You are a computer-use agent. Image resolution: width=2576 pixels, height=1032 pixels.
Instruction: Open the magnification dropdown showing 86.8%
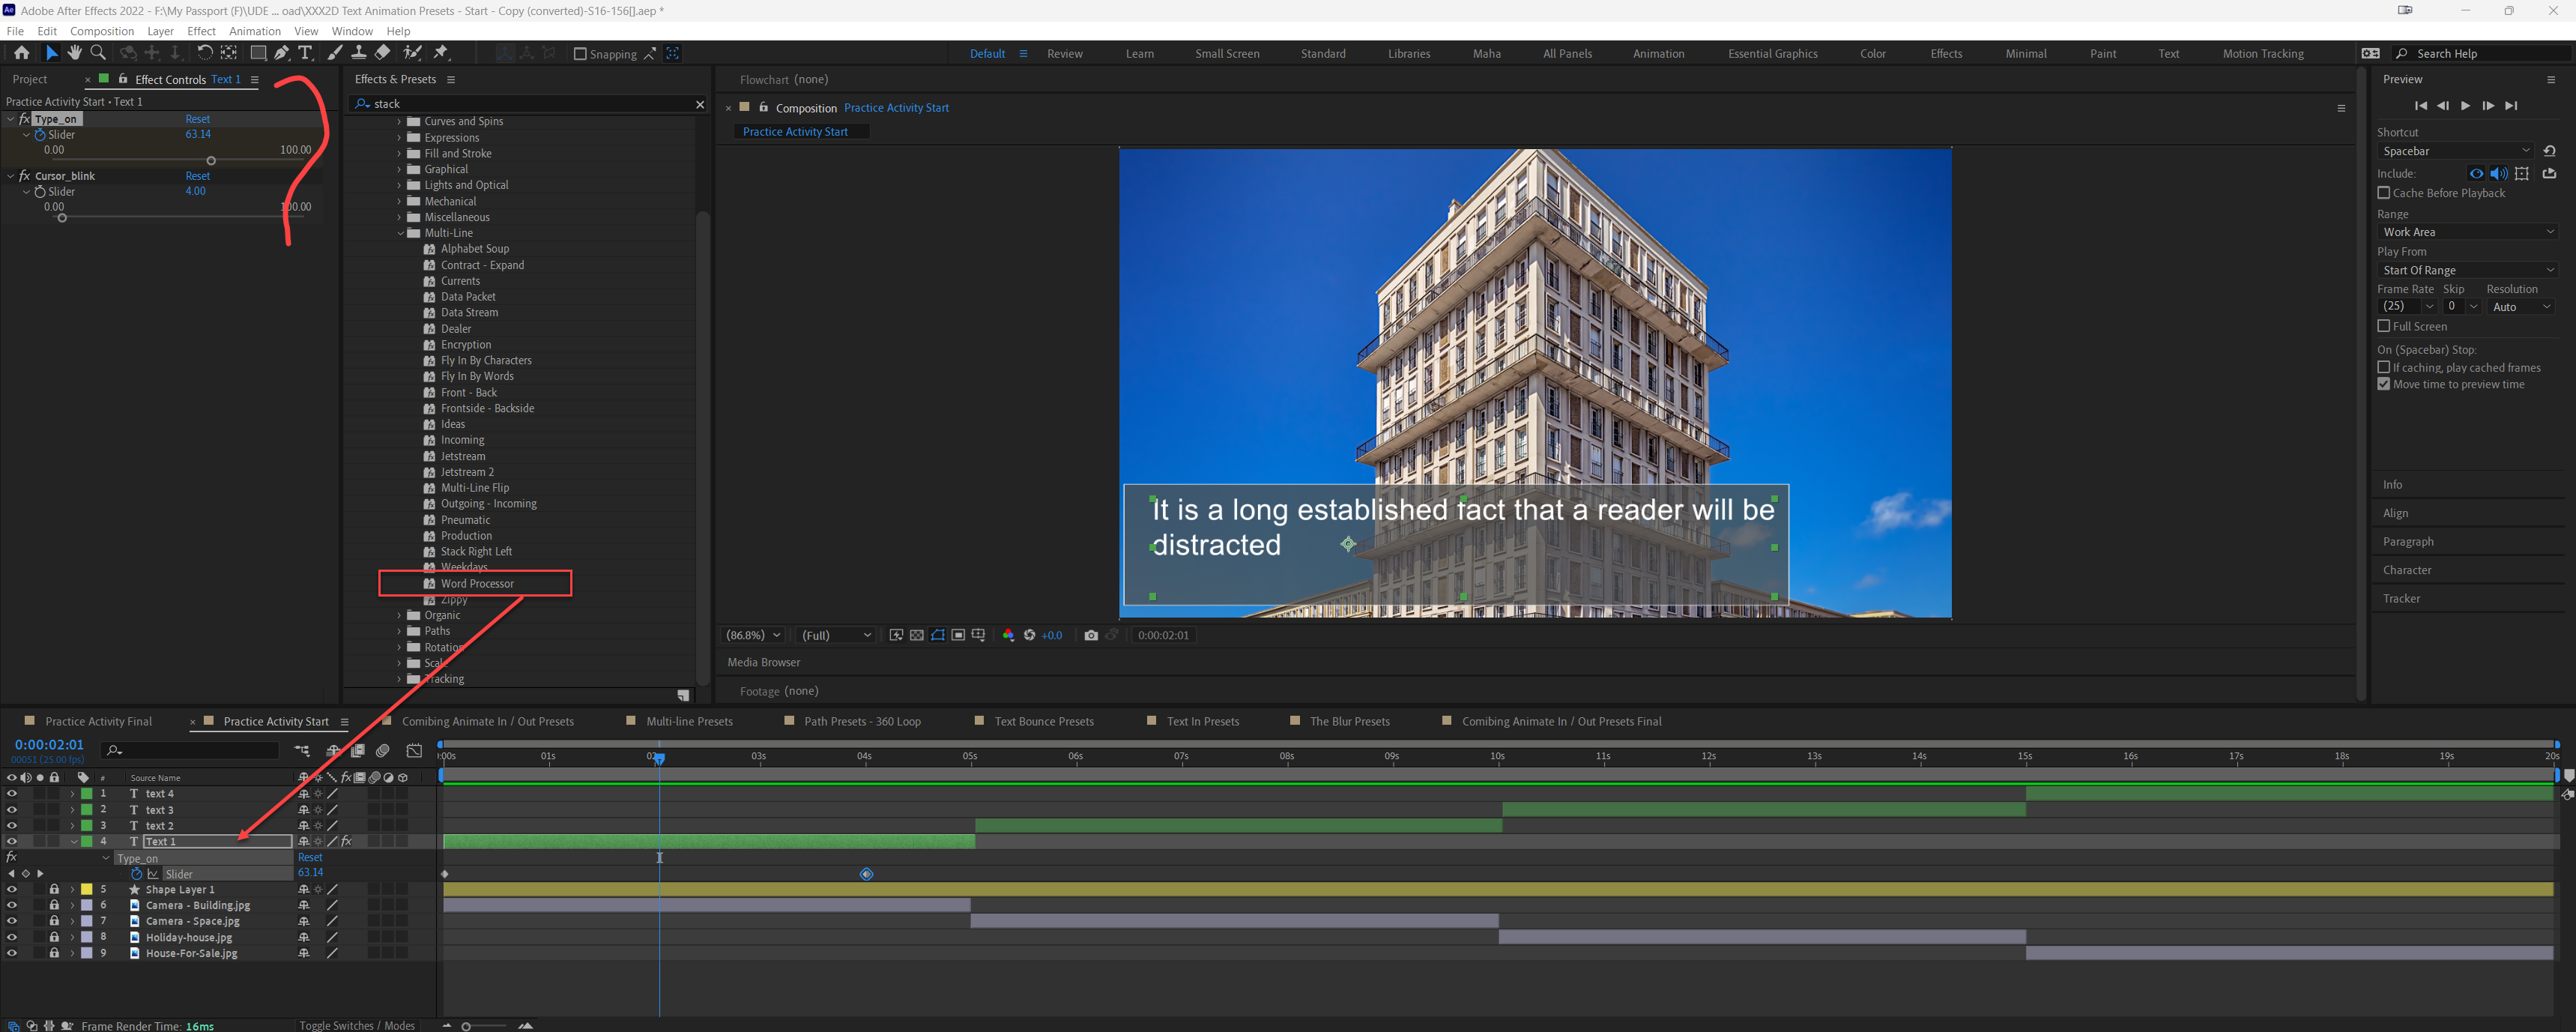[752, 635]
